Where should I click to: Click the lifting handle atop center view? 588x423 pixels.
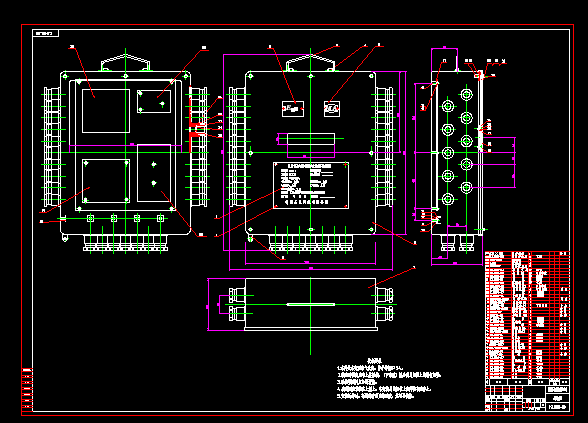tap(310, 63)
